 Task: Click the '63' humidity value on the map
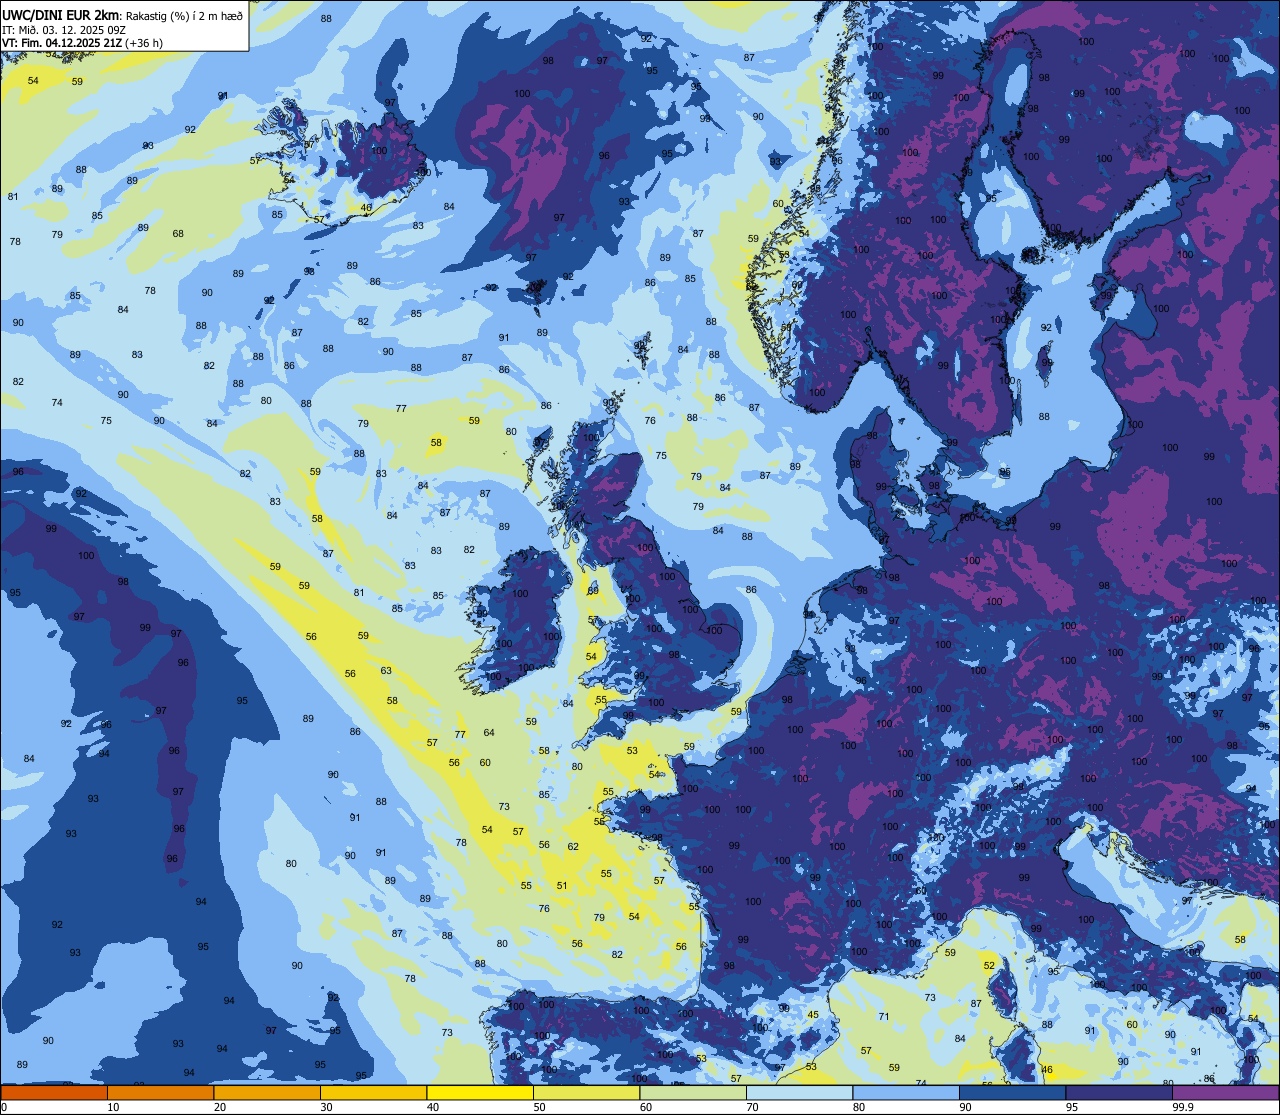tap(386, 670)
